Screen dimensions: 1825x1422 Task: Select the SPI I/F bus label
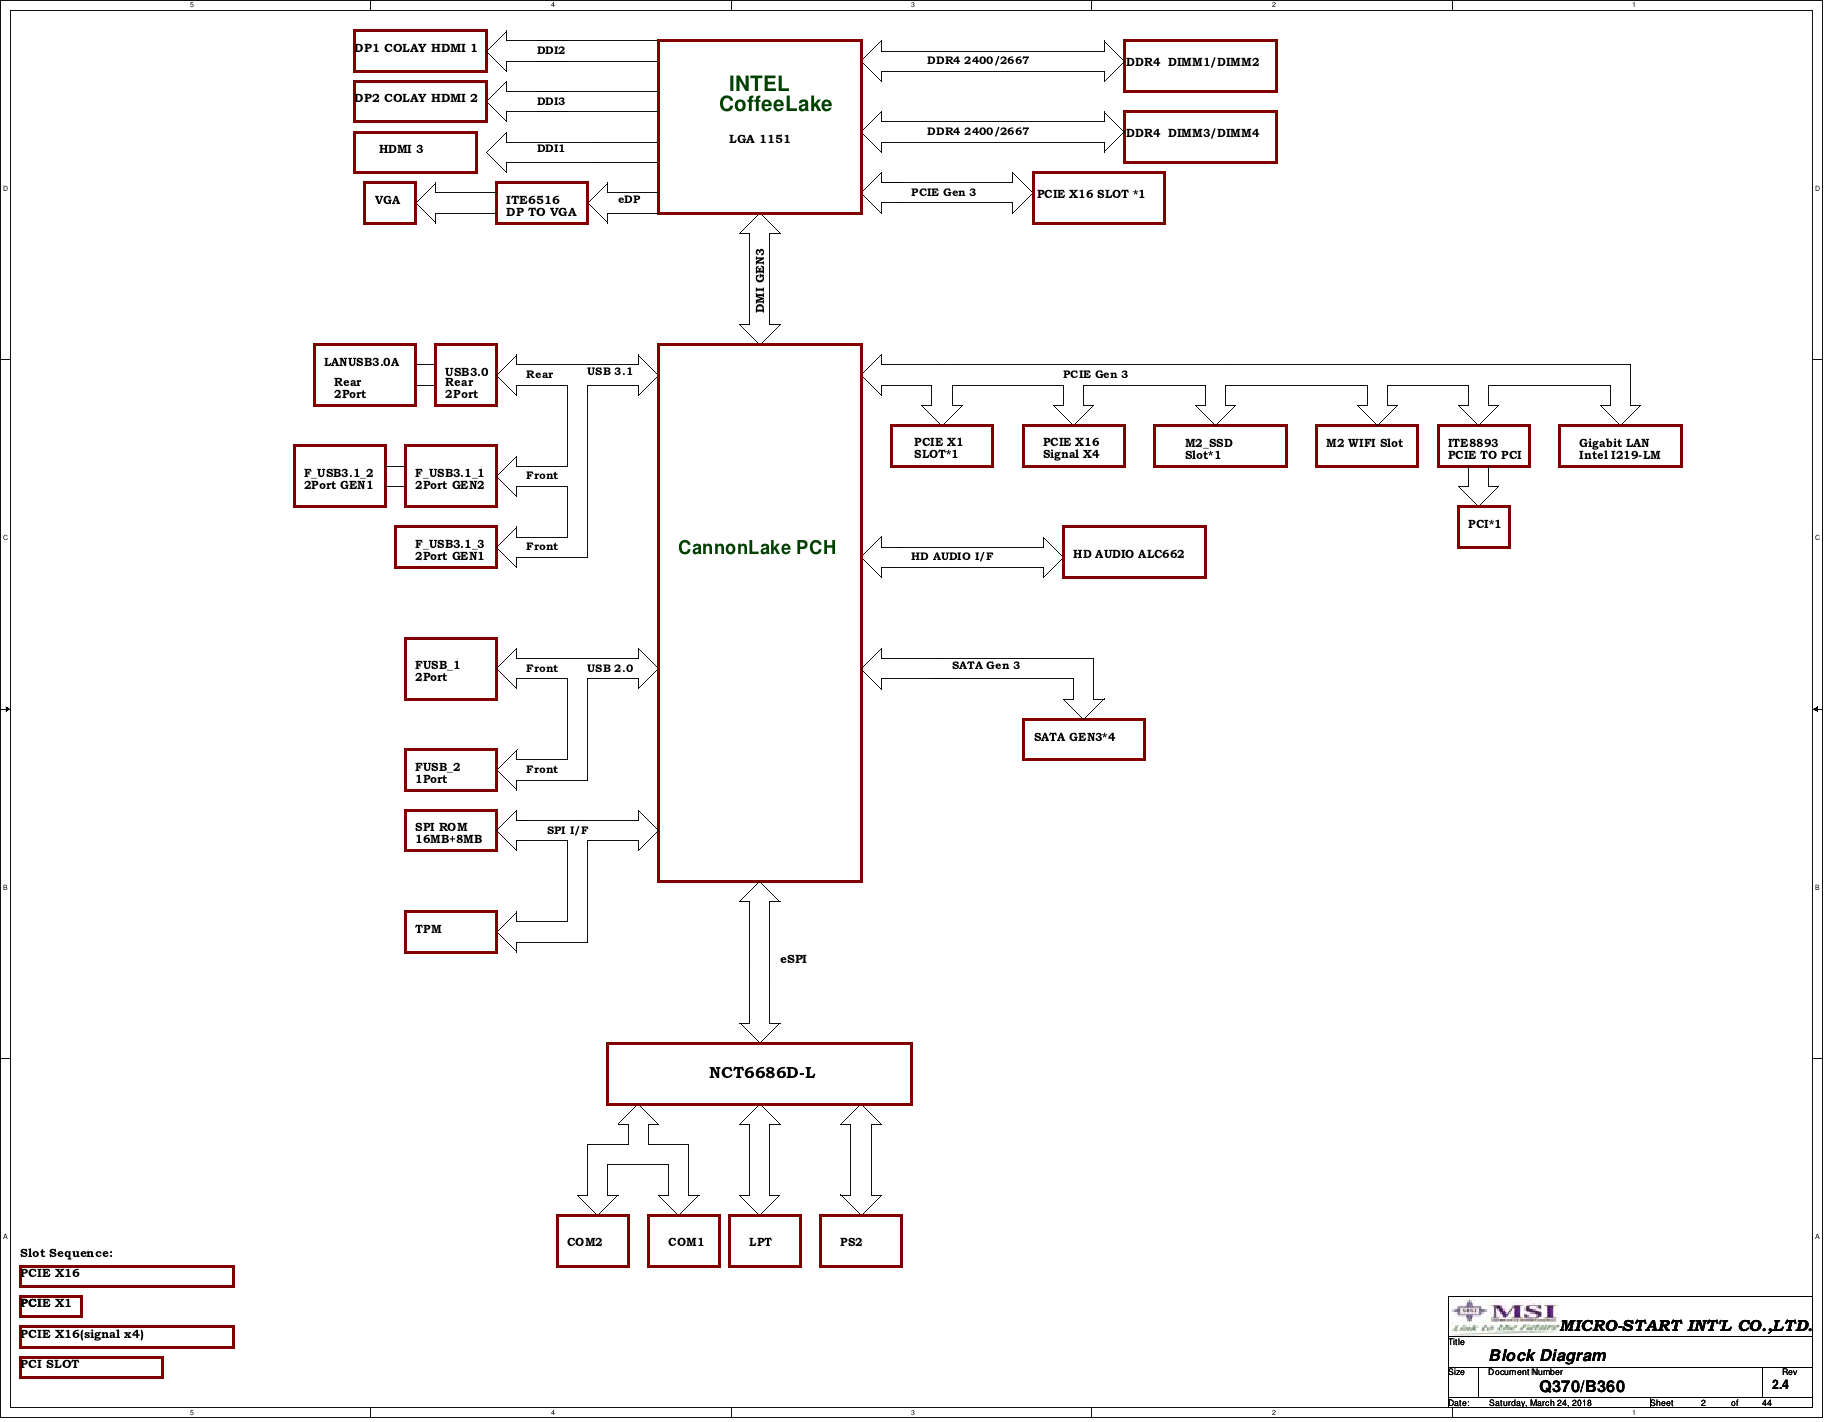pos(568,830)
